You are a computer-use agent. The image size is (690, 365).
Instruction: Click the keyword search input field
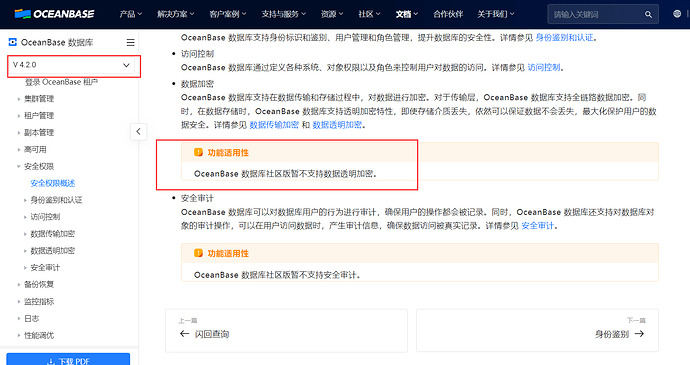point(596,15)
